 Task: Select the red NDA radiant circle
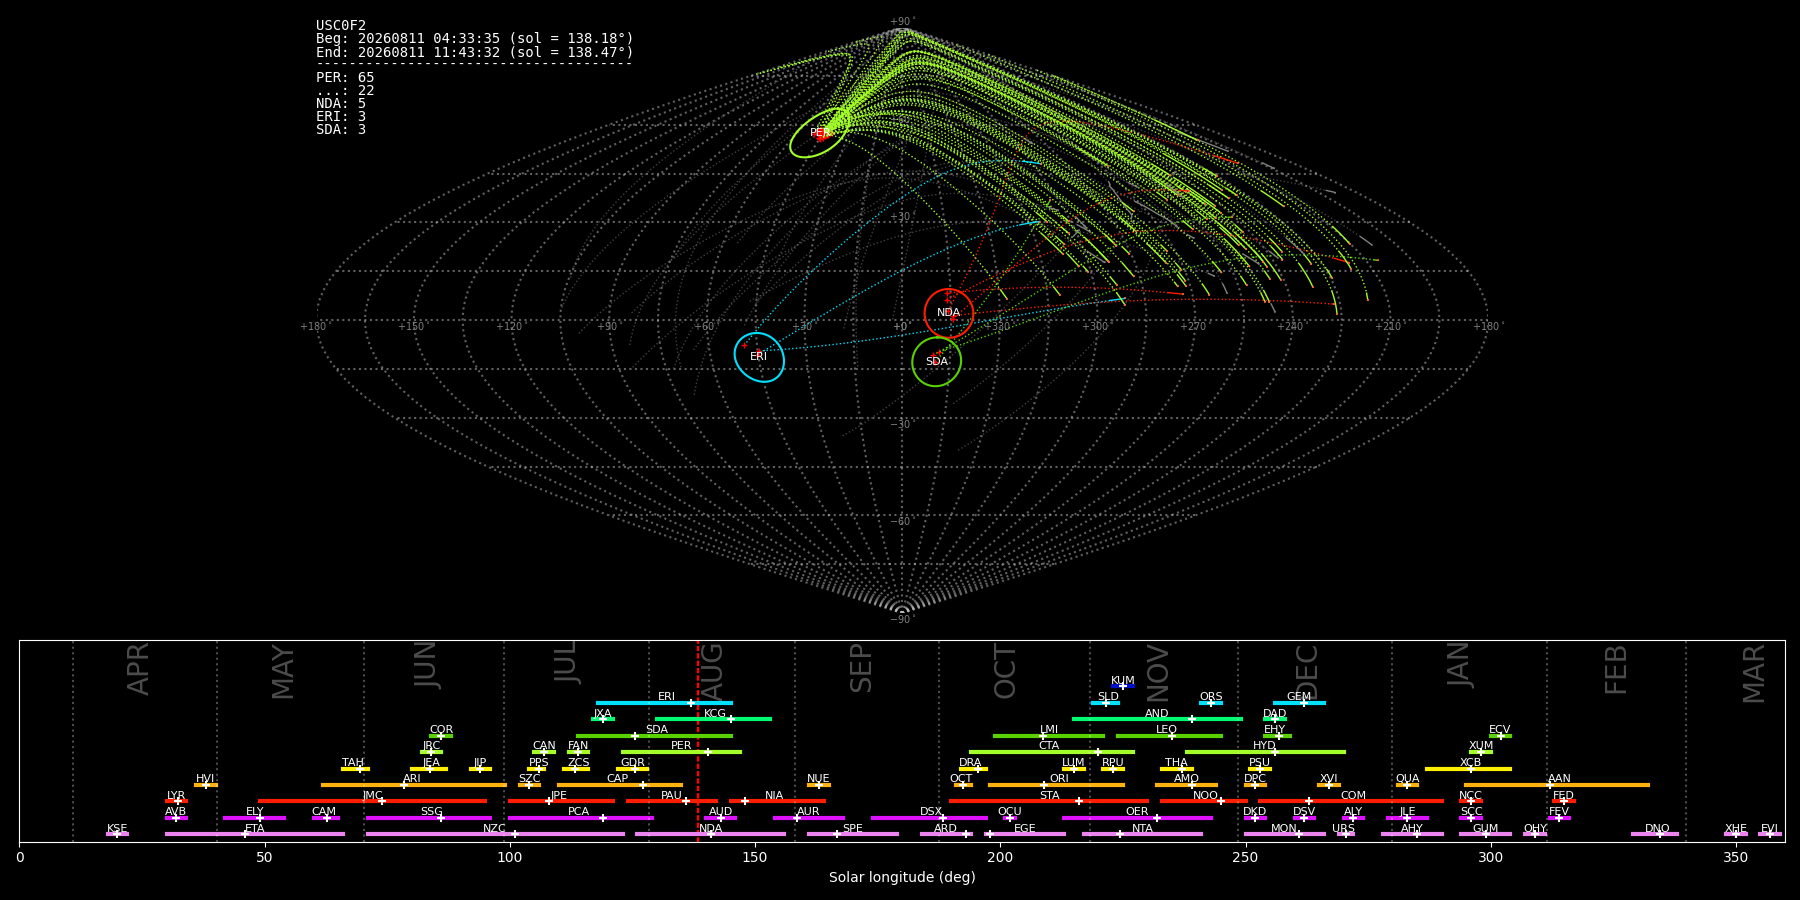949,313
